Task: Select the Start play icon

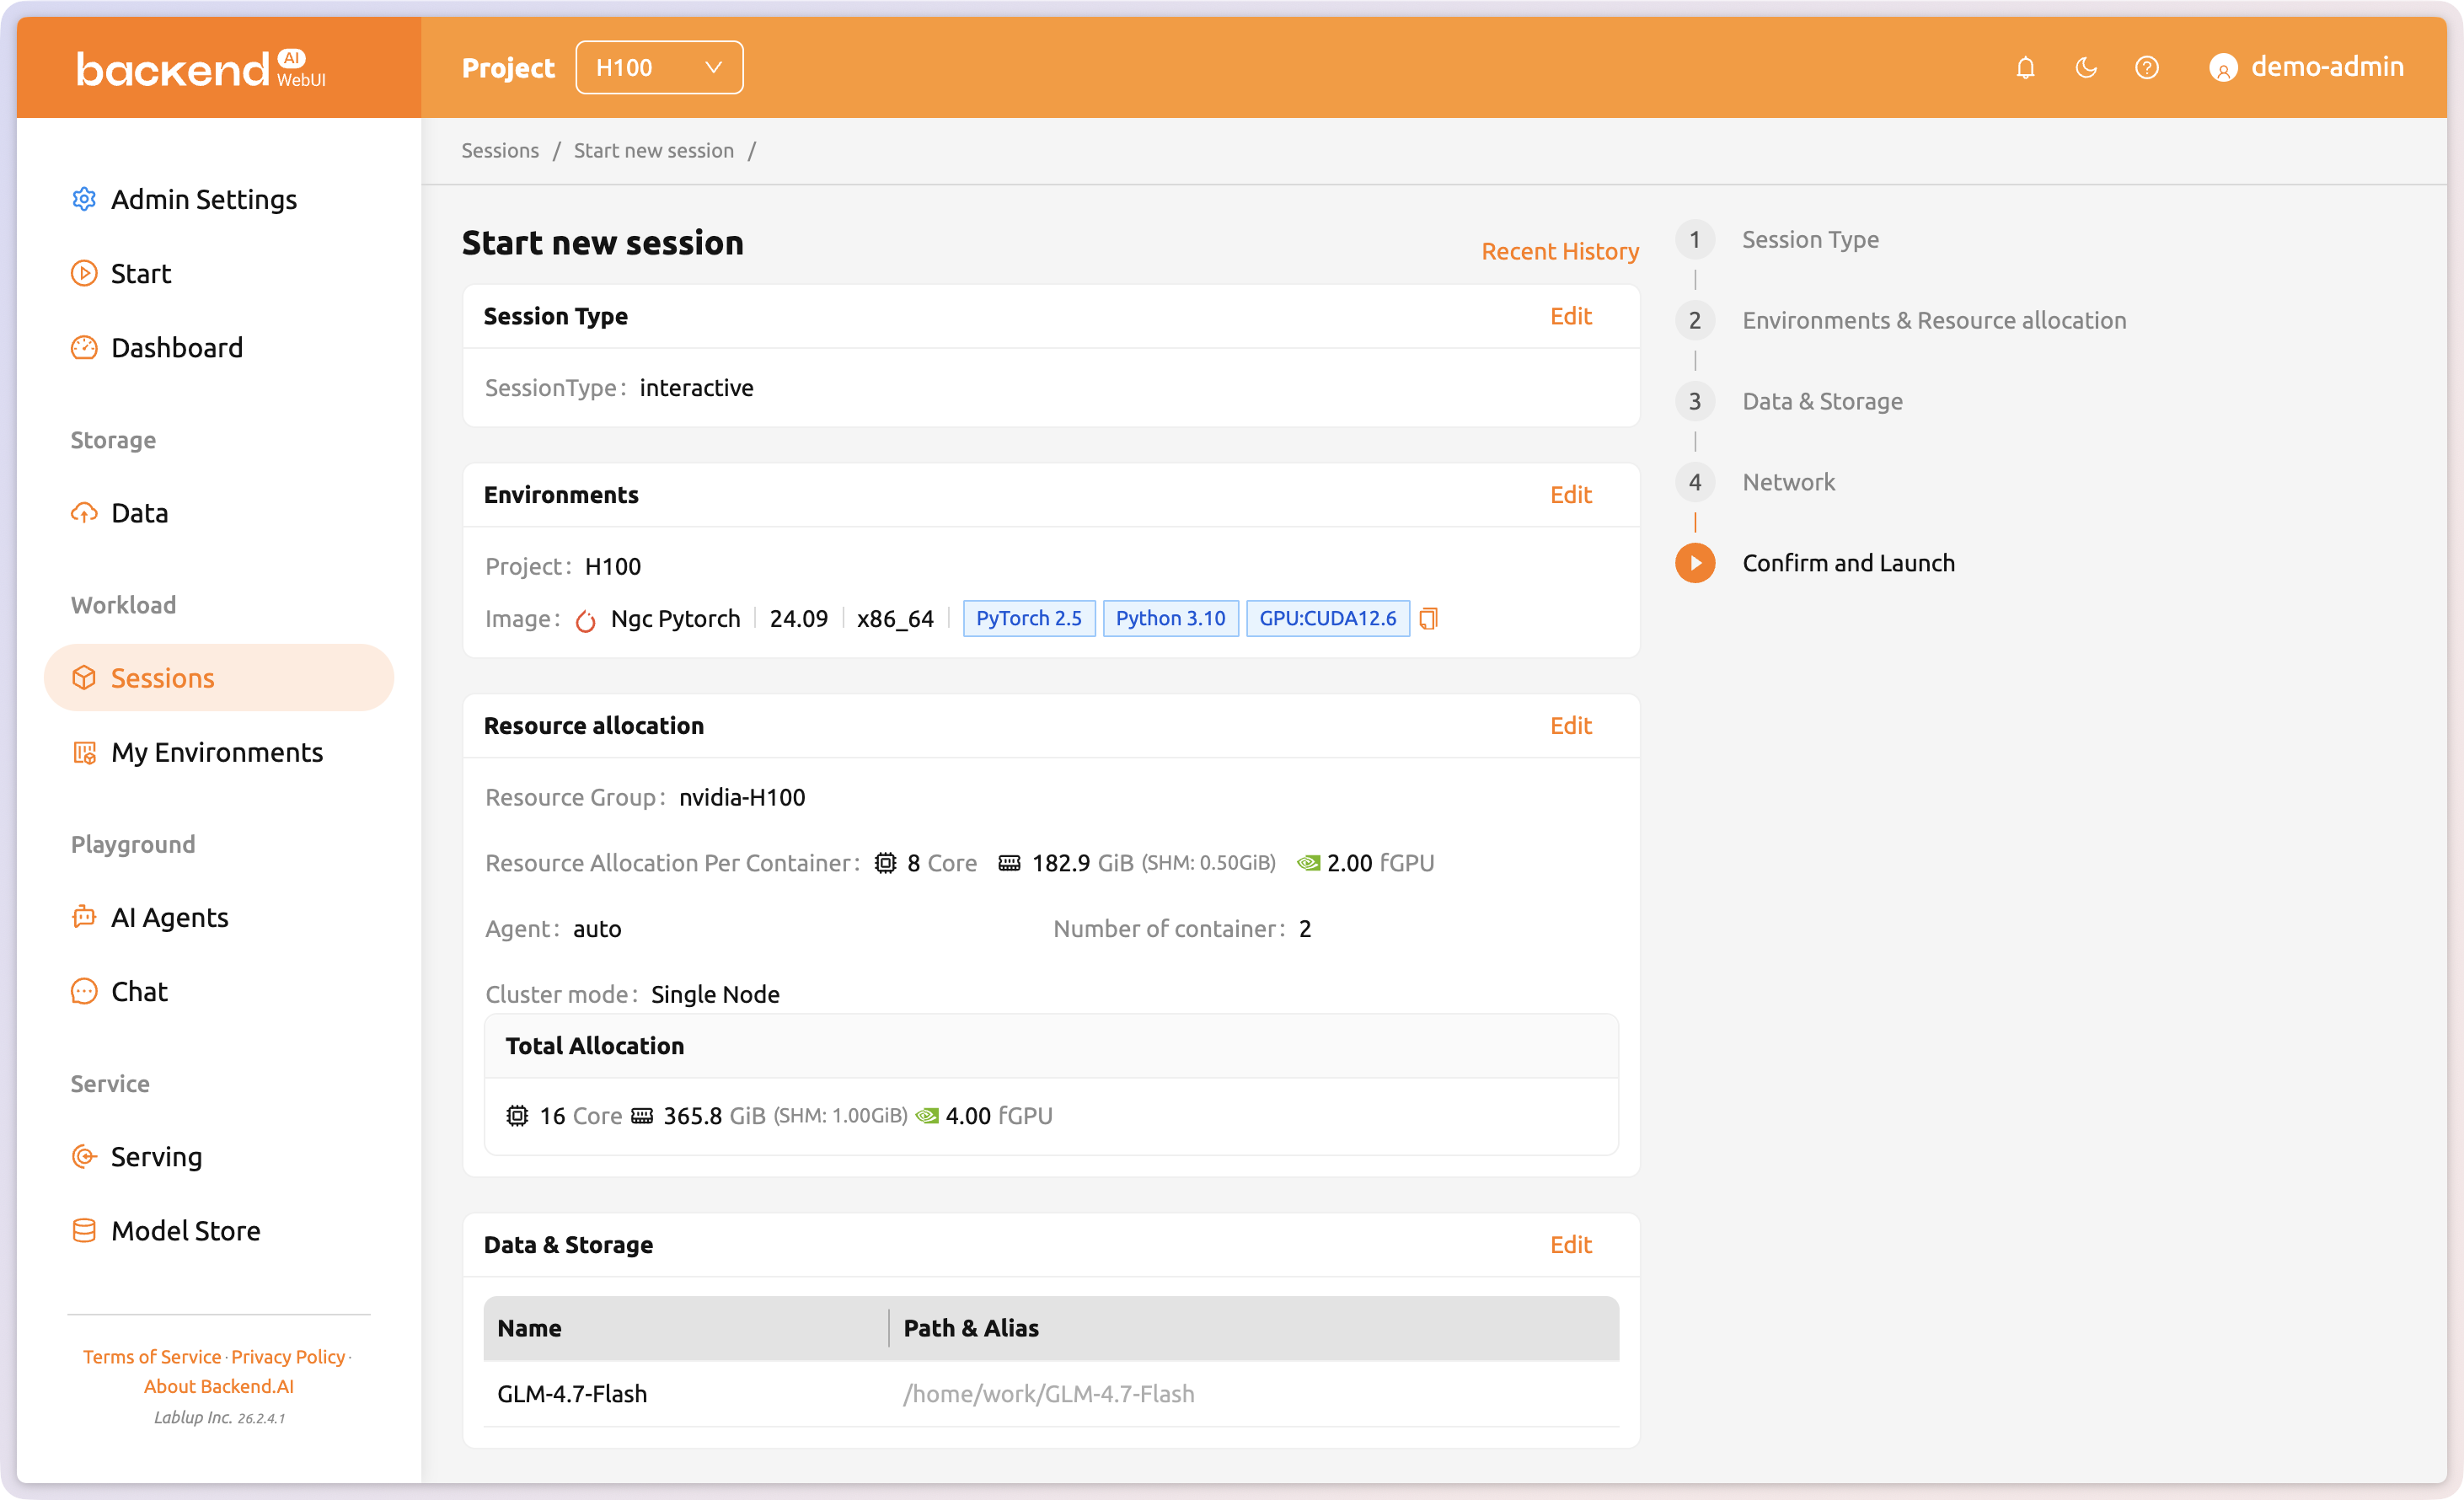Action: click(84, 273)
